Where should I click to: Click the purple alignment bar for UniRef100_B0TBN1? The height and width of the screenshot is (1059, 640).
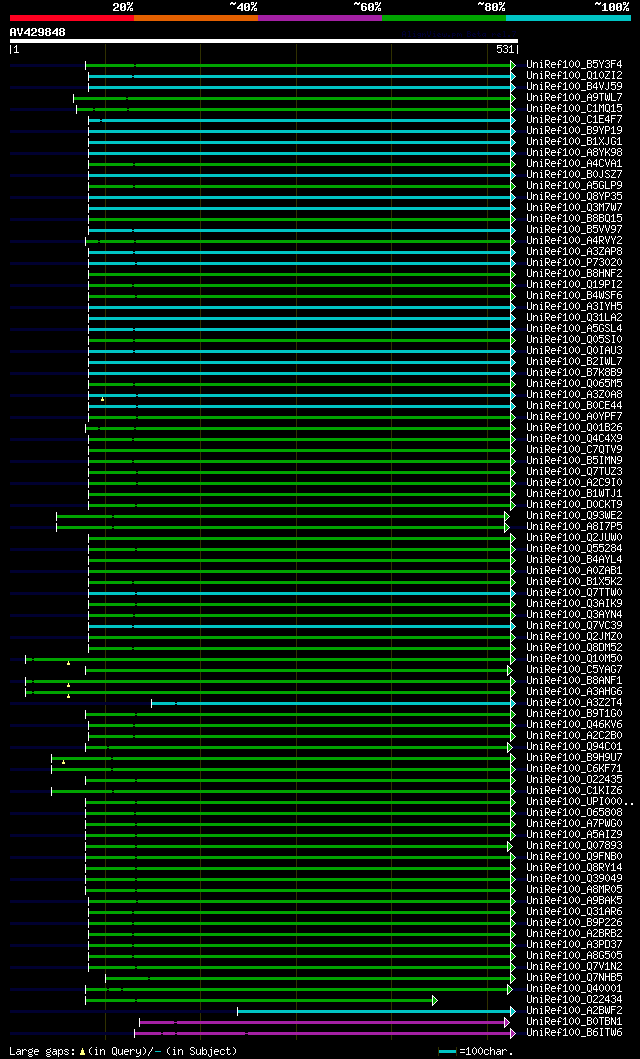(x=322, y=1023)
